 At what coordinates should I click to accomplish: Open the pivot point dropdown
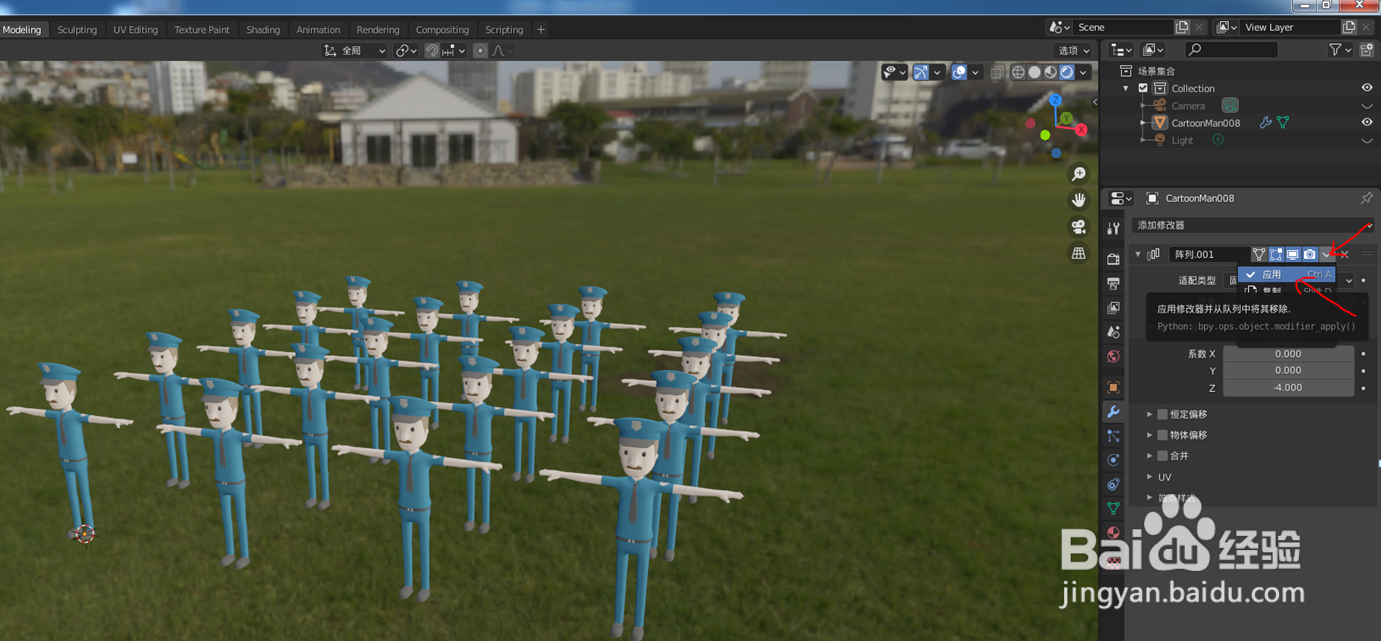[405, 50]
